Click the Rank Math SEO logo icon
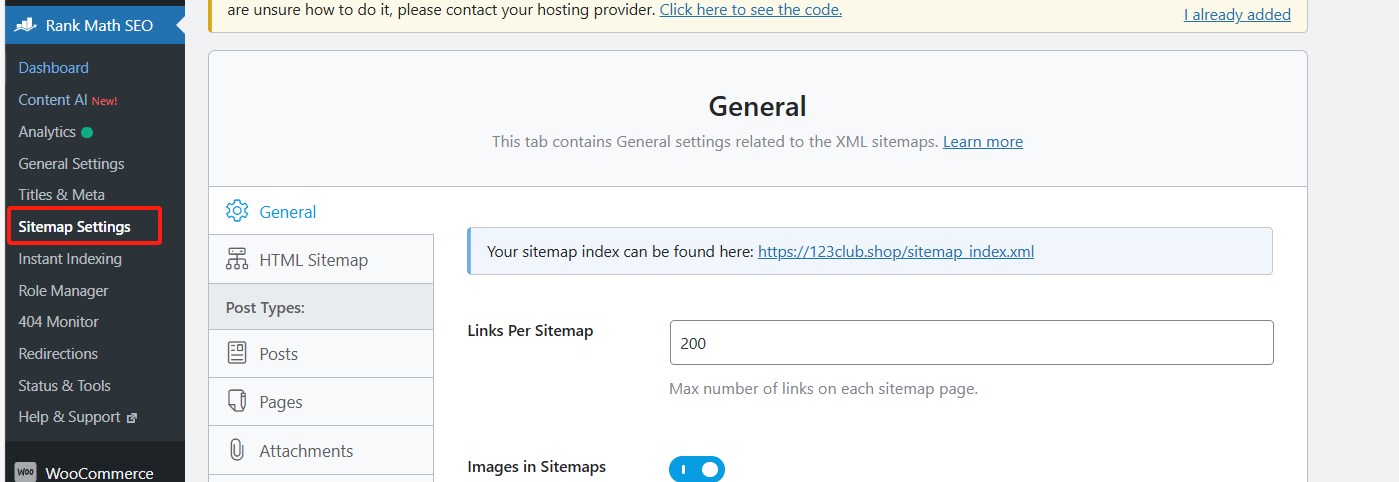Image resolution: width=1399 pixels, height=482 pixels. coord(27,25)
